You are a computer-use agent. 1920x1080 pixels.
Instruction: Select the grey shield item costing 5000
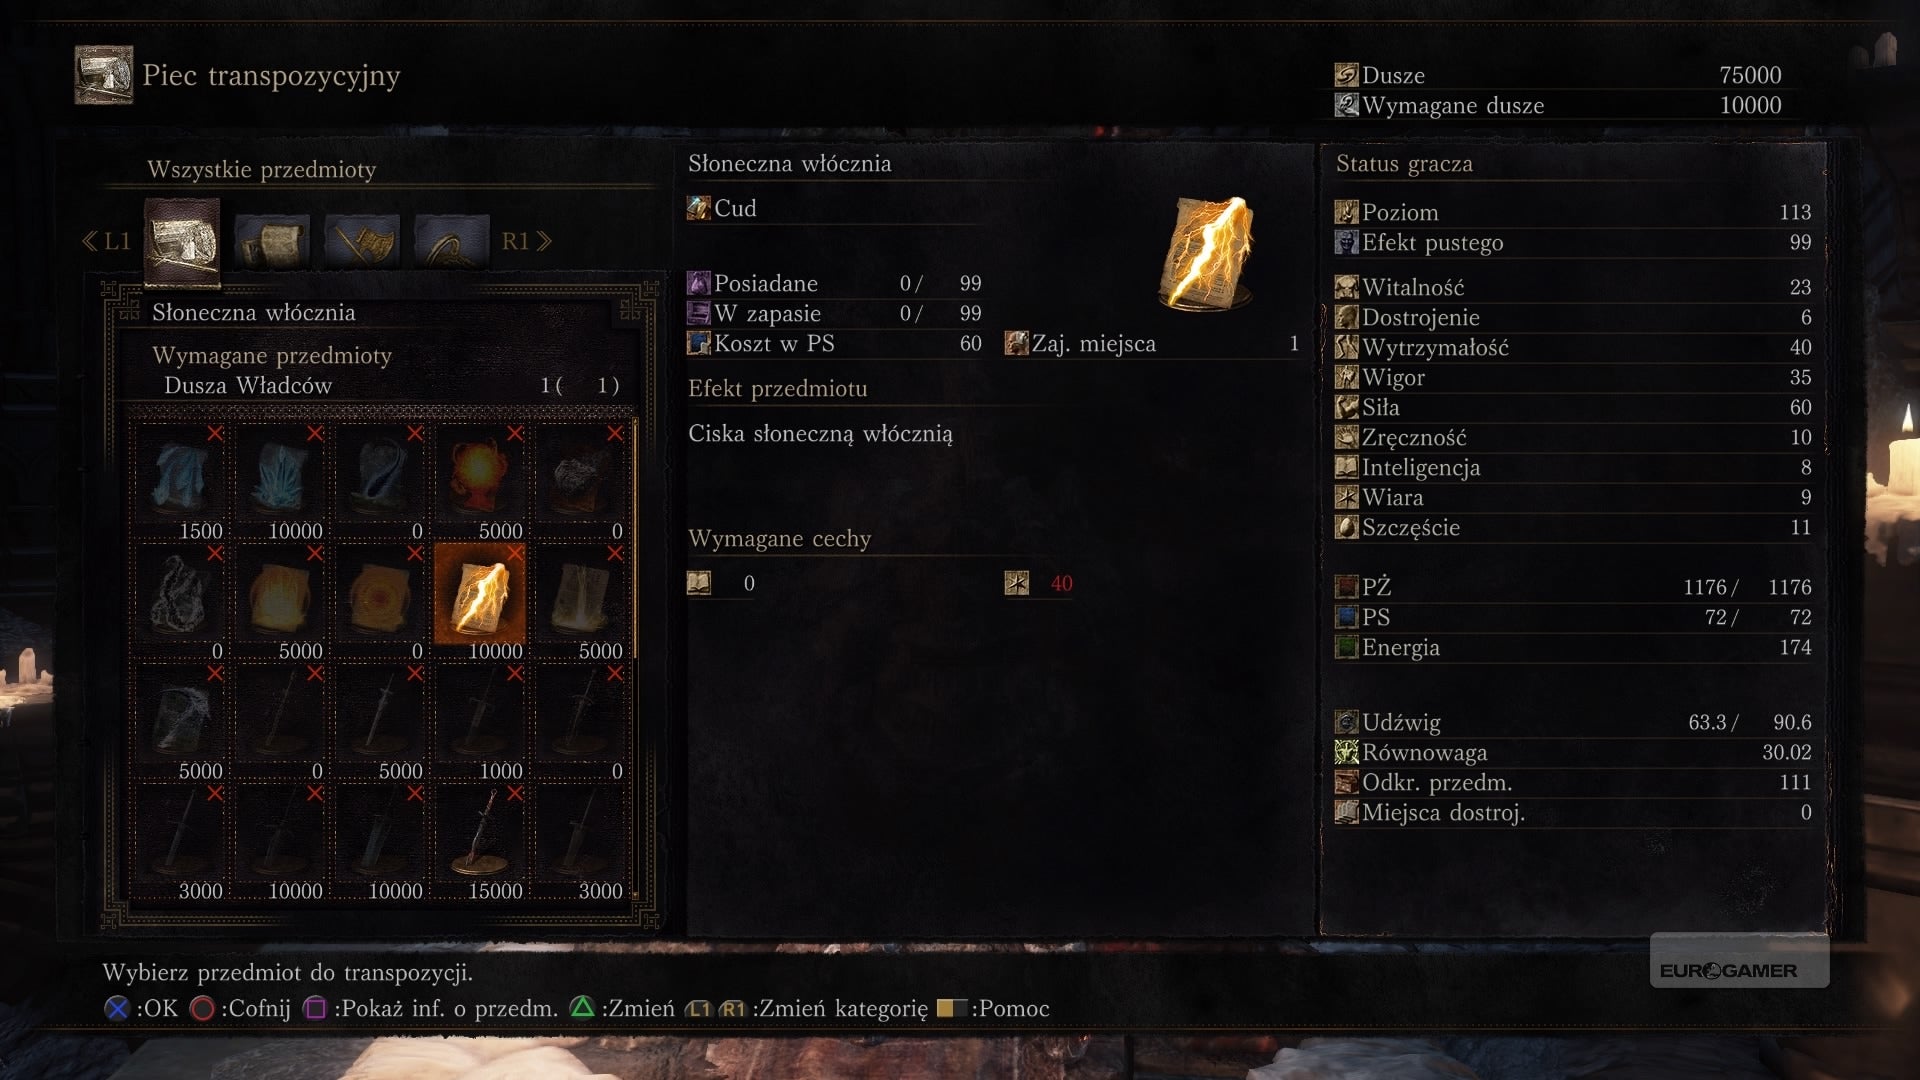pos(180,722)
